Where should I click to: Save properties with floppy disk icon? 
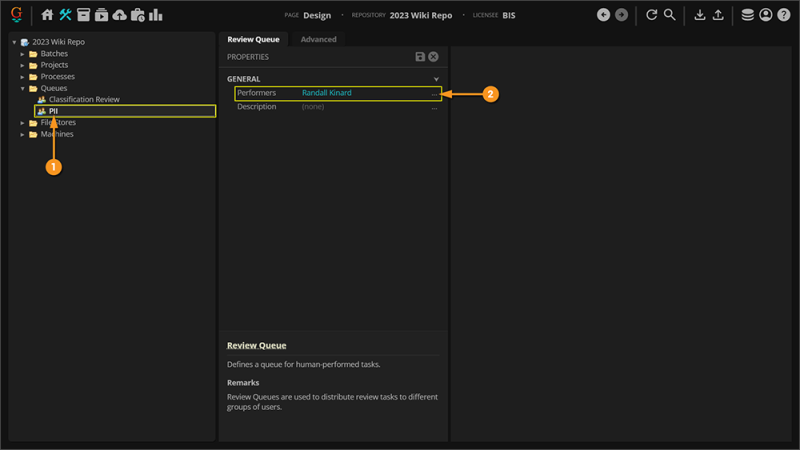420,57
